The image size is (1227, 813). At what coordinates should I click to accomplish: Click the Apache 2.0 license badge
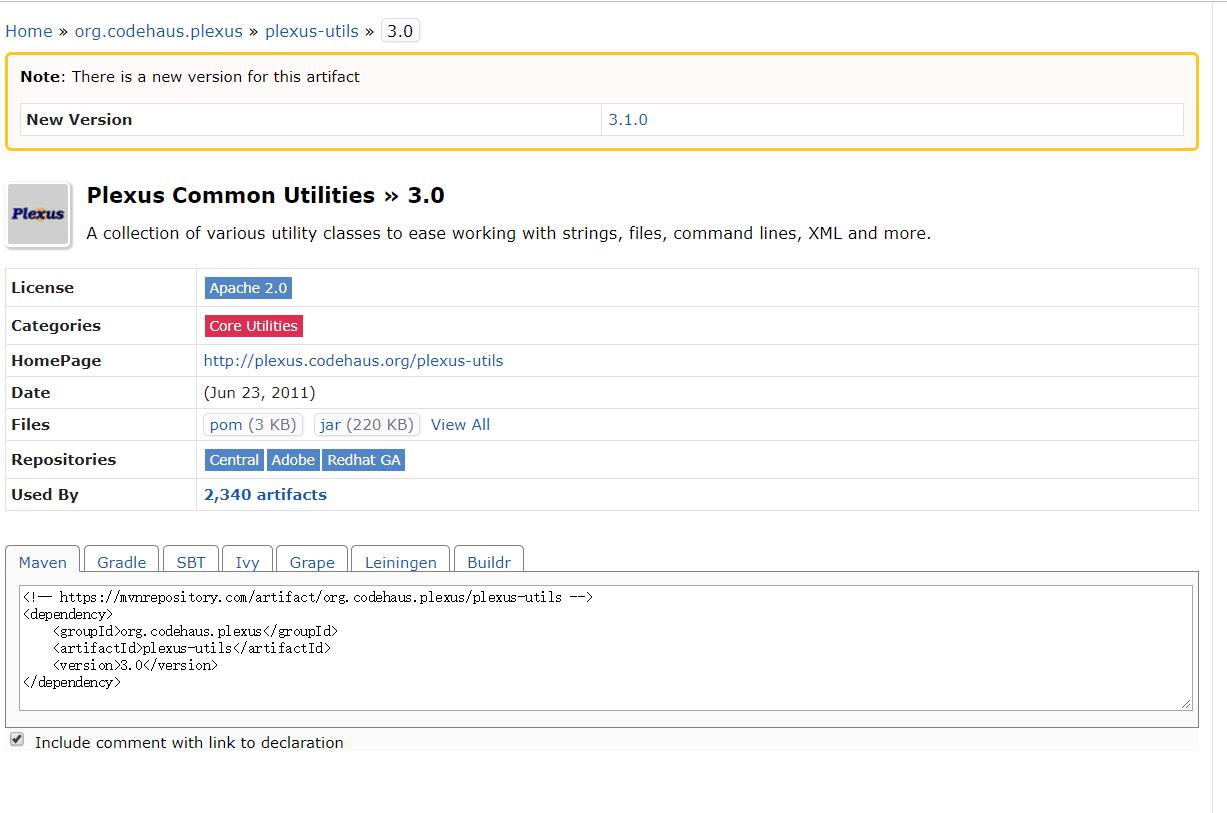pyautogui.click(x=248, y=288)
